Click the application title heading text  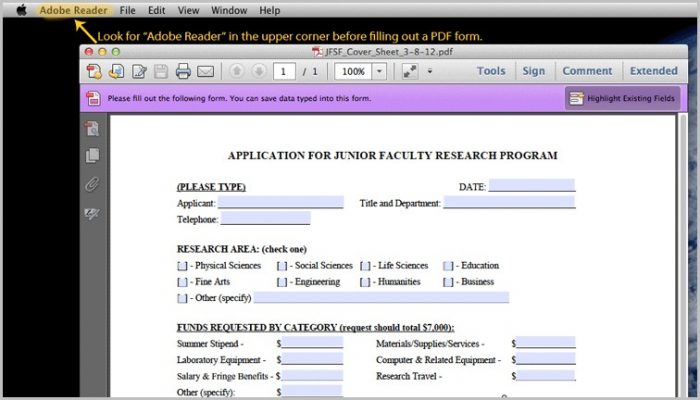tap(392, 155)
